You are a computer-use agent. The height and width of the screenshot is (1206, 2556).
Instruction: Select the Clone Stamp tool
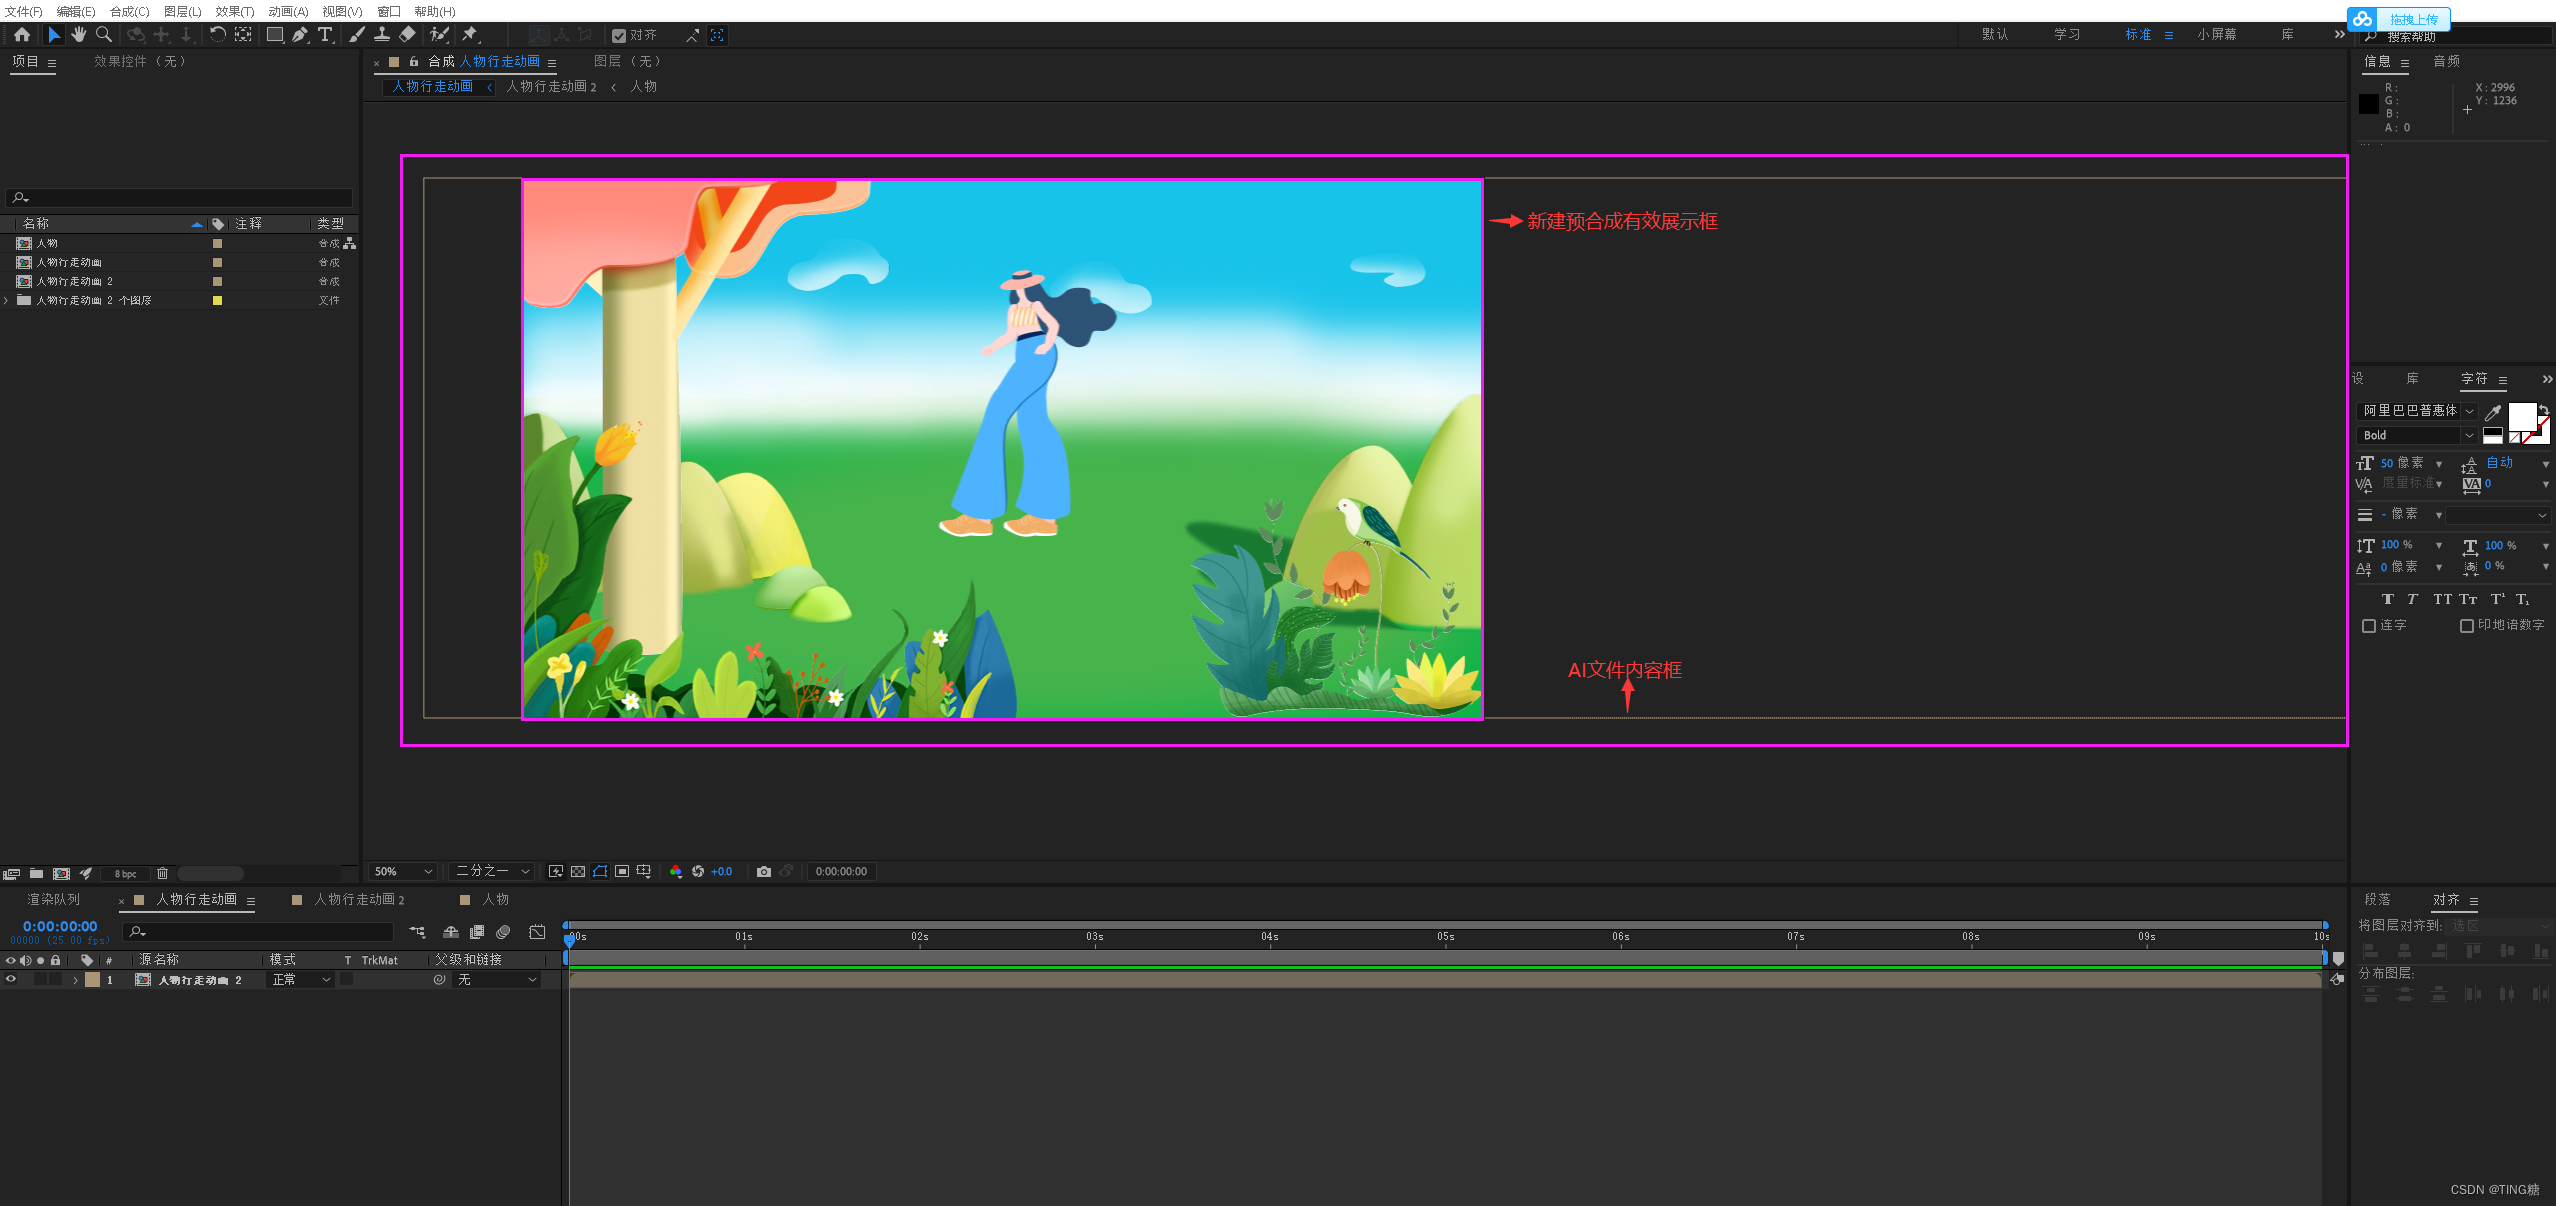coord(381,35)
